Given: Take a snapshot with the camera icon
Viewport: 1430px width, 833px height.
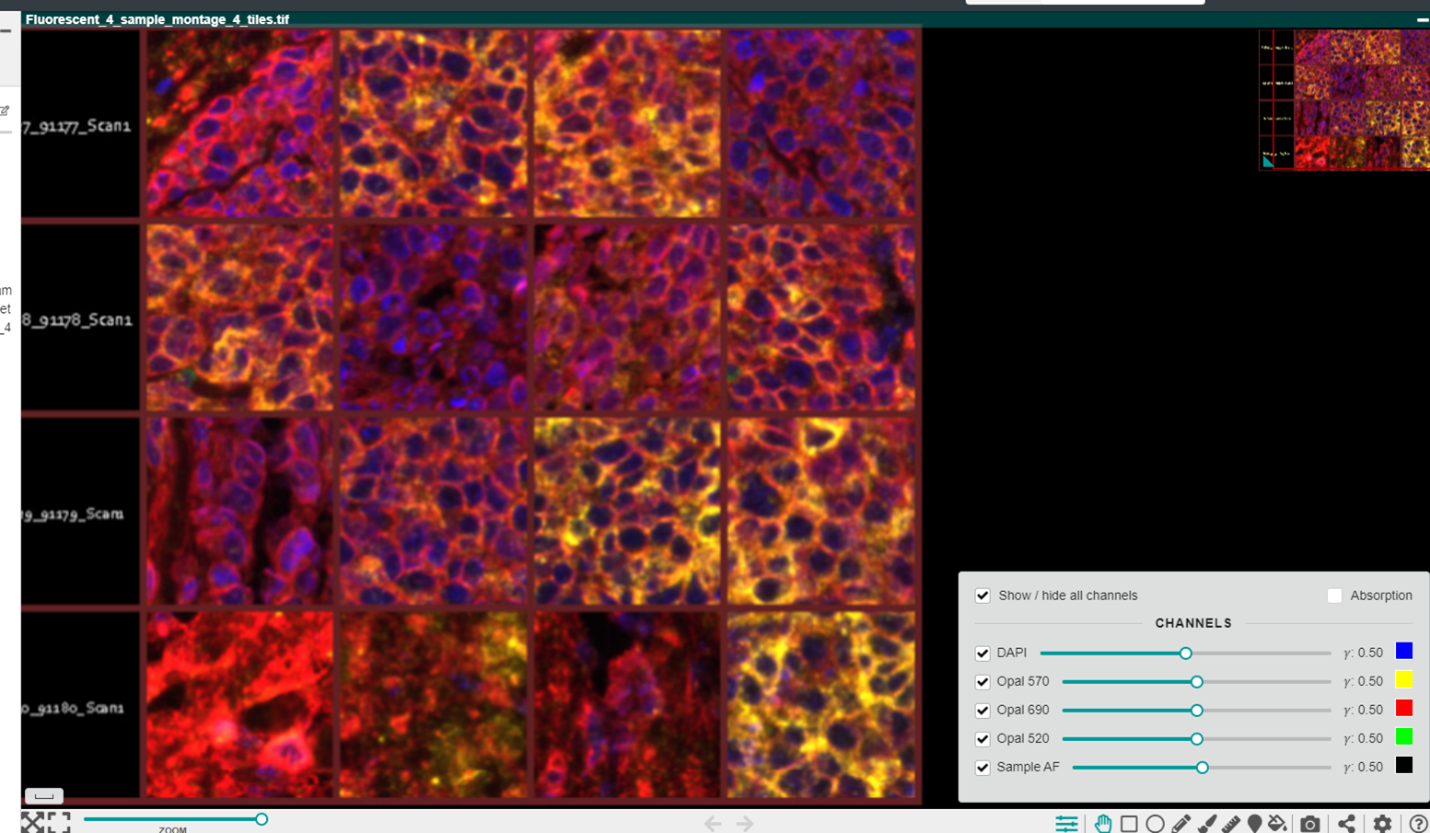Looking at the screenshot, I should click(x=1310, y=824).
